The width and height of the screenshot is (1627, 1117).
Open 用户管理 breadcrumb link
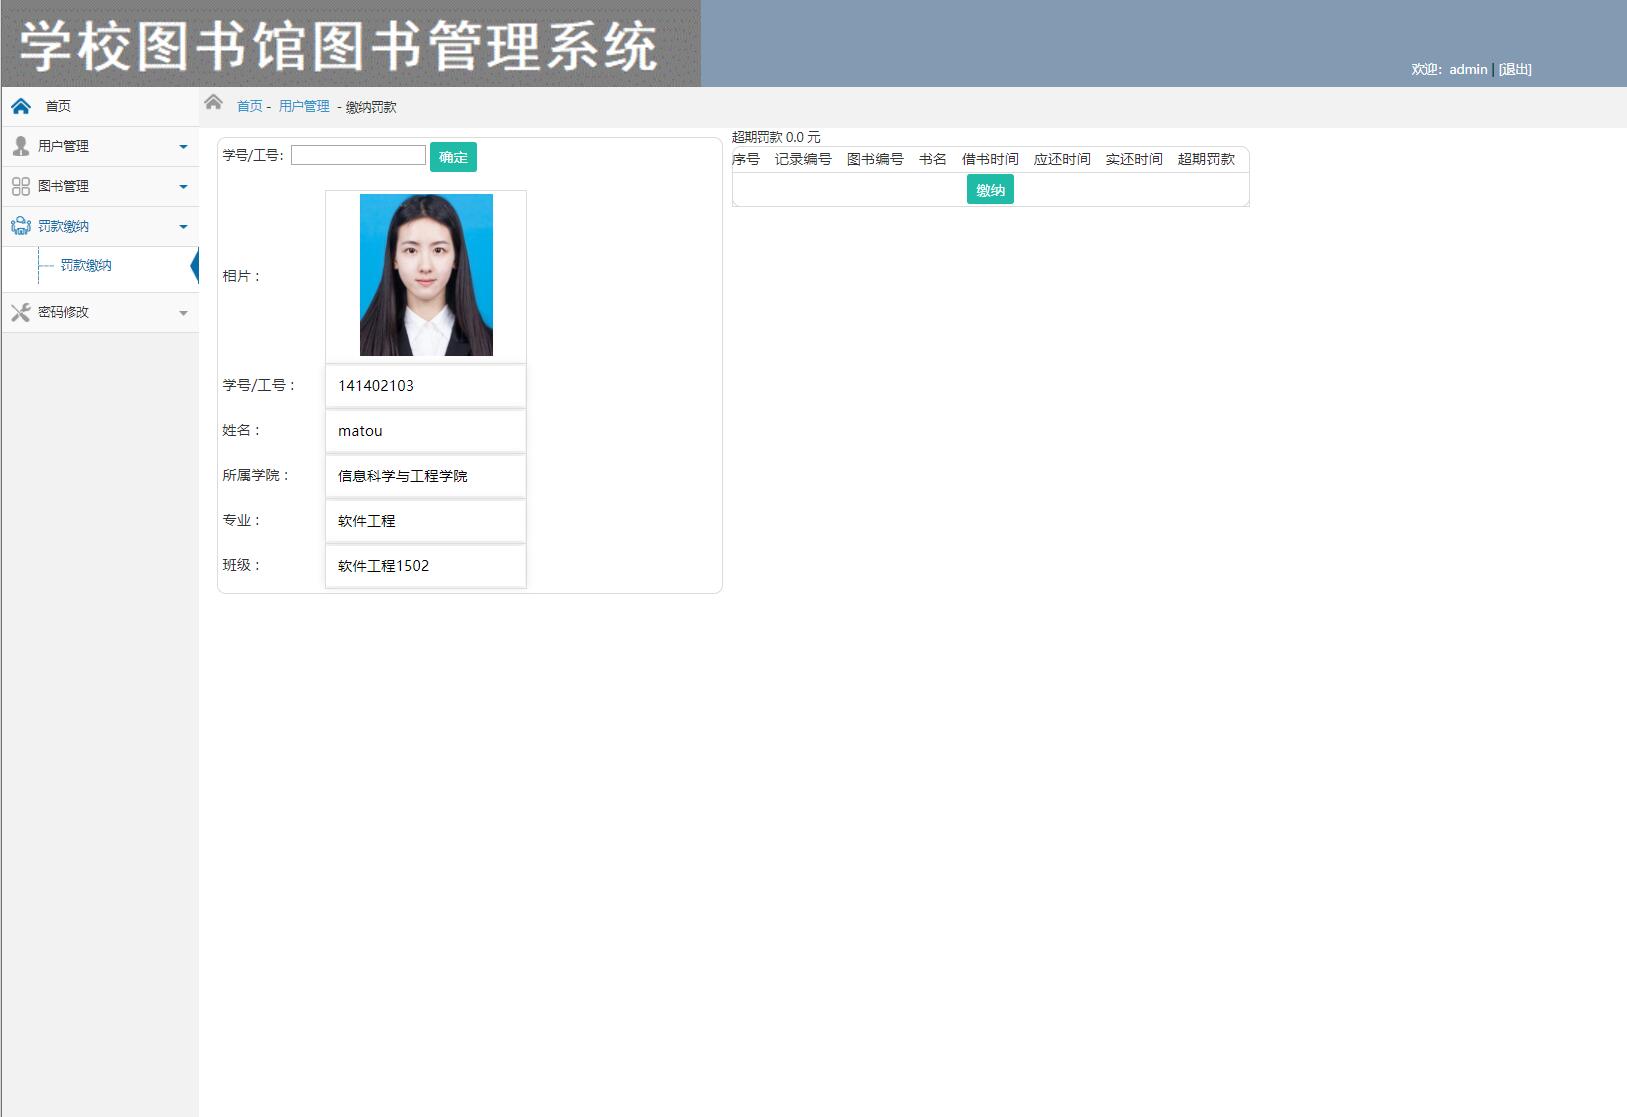pyautogui.click(x=304, y=106)
